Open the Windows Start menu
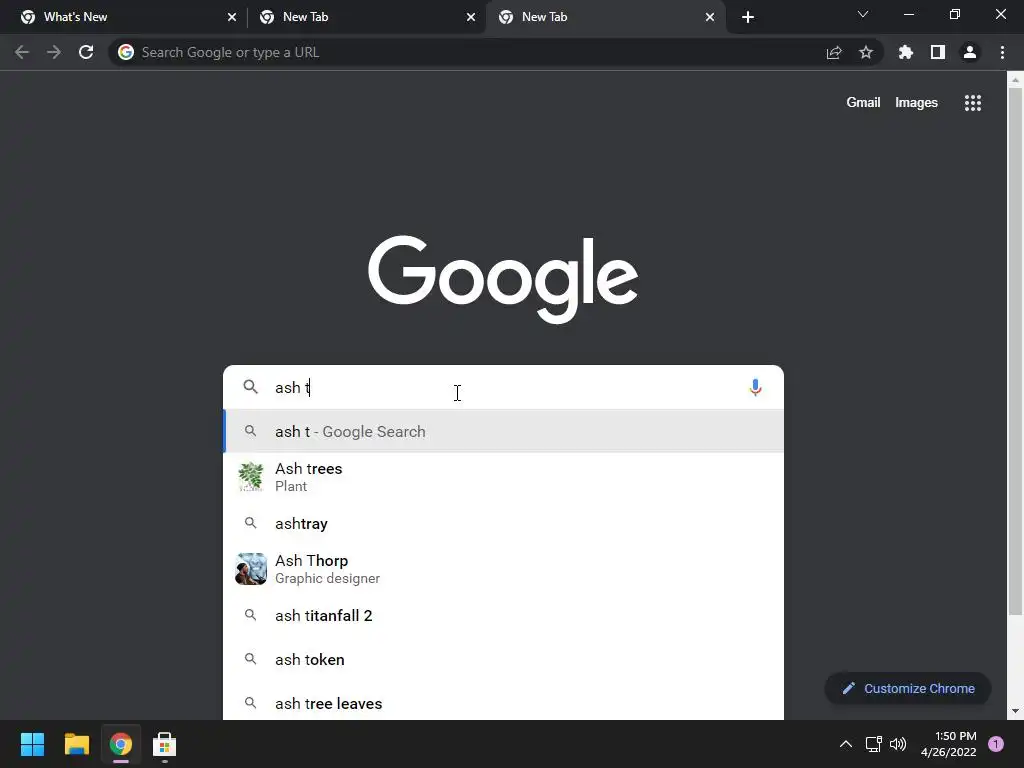 coord(32,744)
